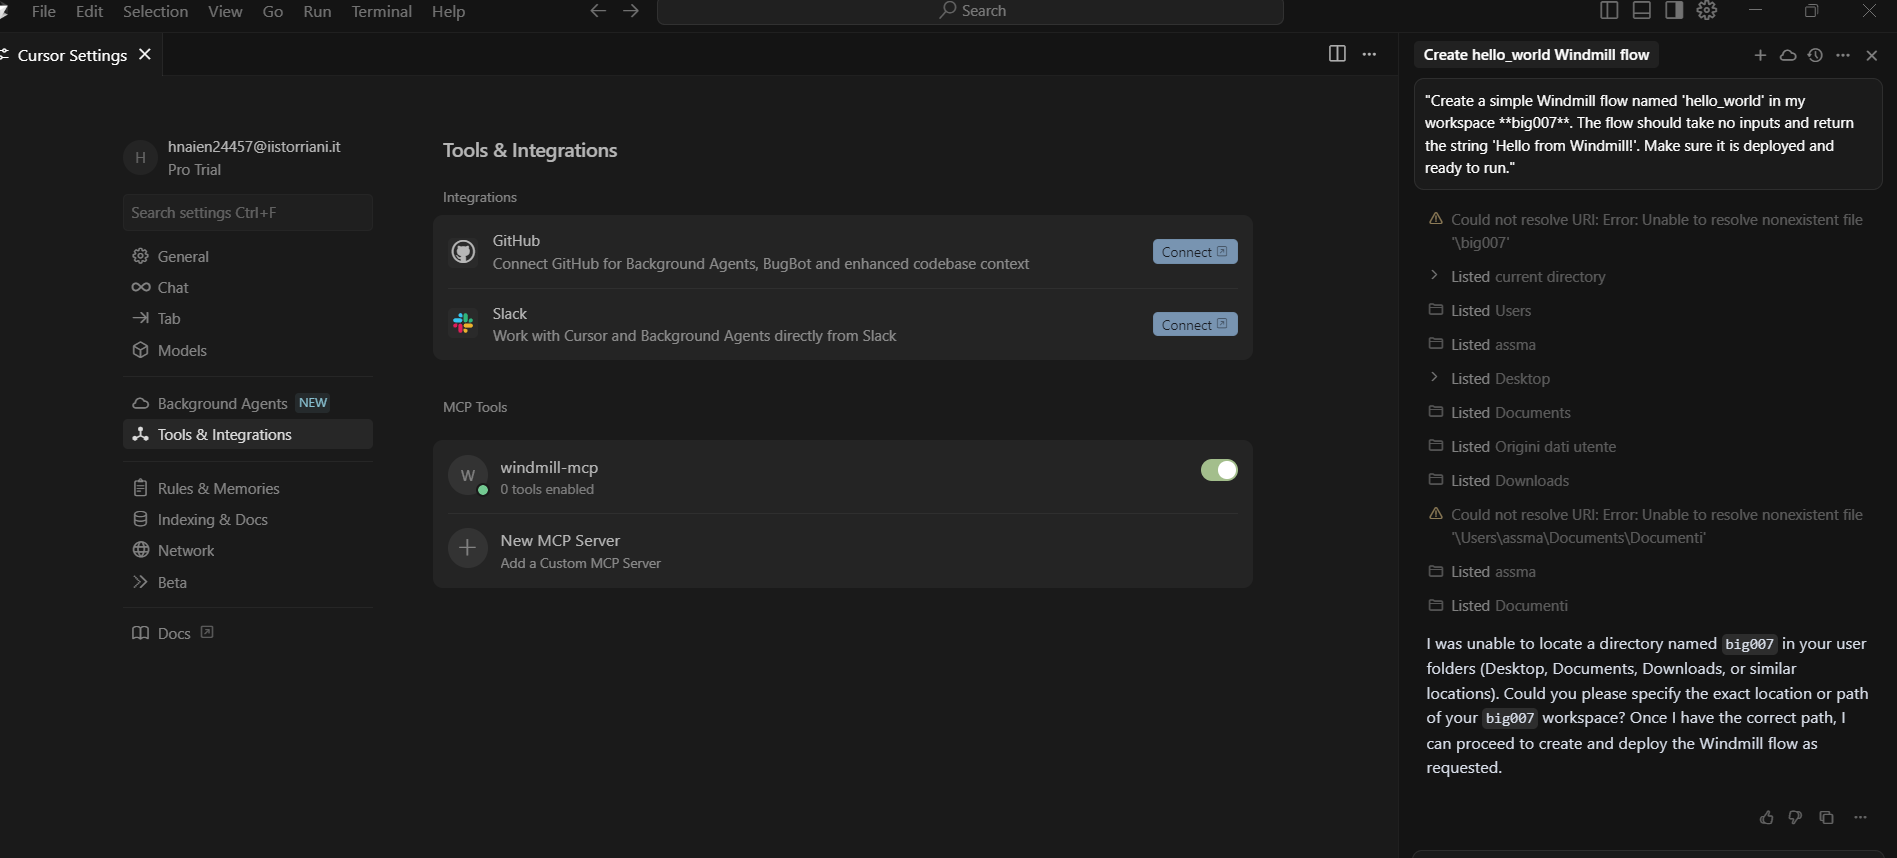Open background agents cloud icon in chat header
Image resolution: width=1897 pixels, height=858 pixels.
point(1788,55)
